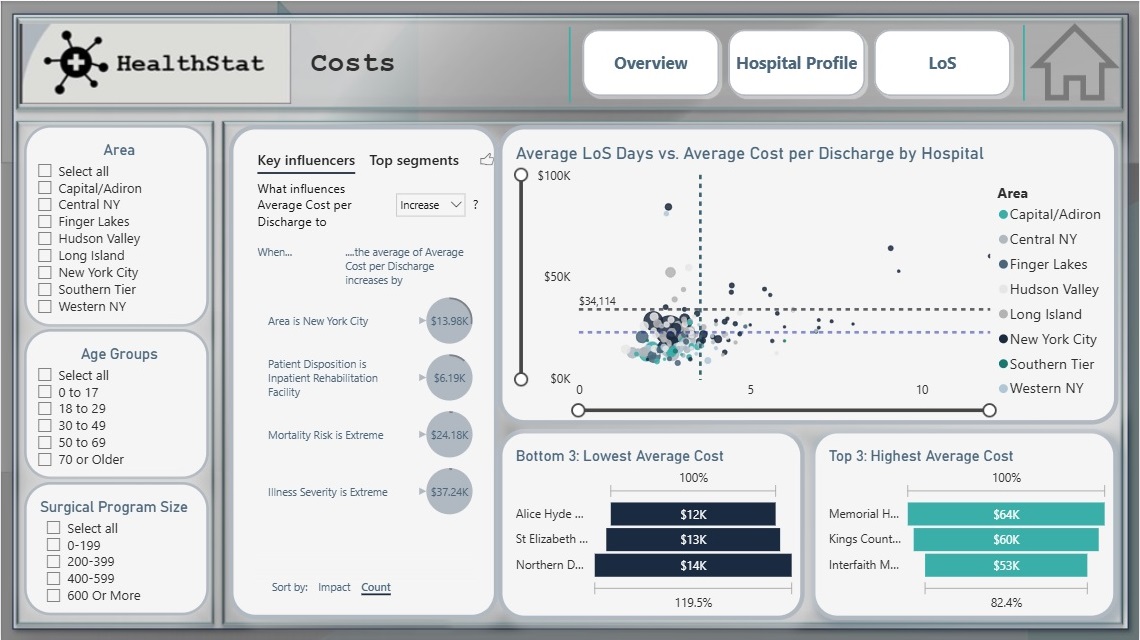Check Age Groups Select all checkbox
The width and height of the screenshot is (1140, 640).
(x=45, y=375)
